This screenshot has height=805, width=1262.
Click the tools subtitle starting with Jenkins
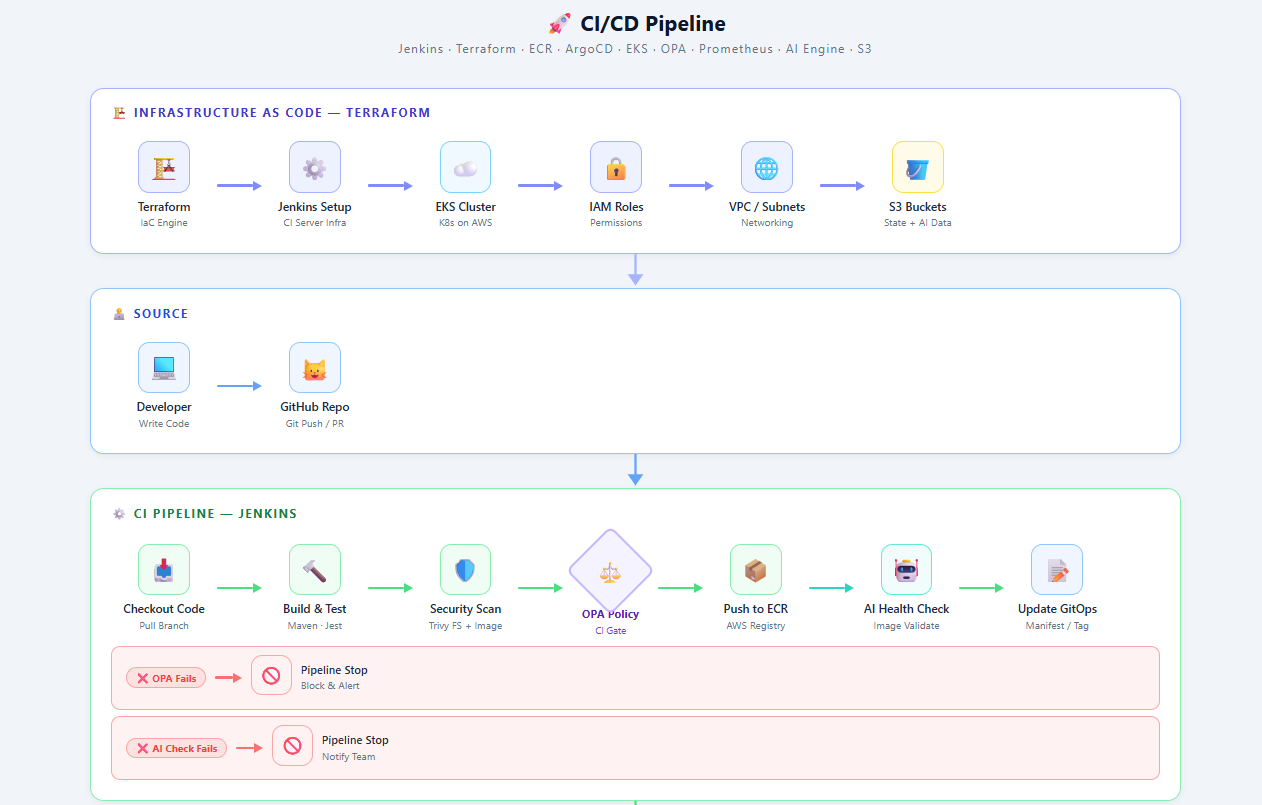pyautogui.click(x=635, y=48)
